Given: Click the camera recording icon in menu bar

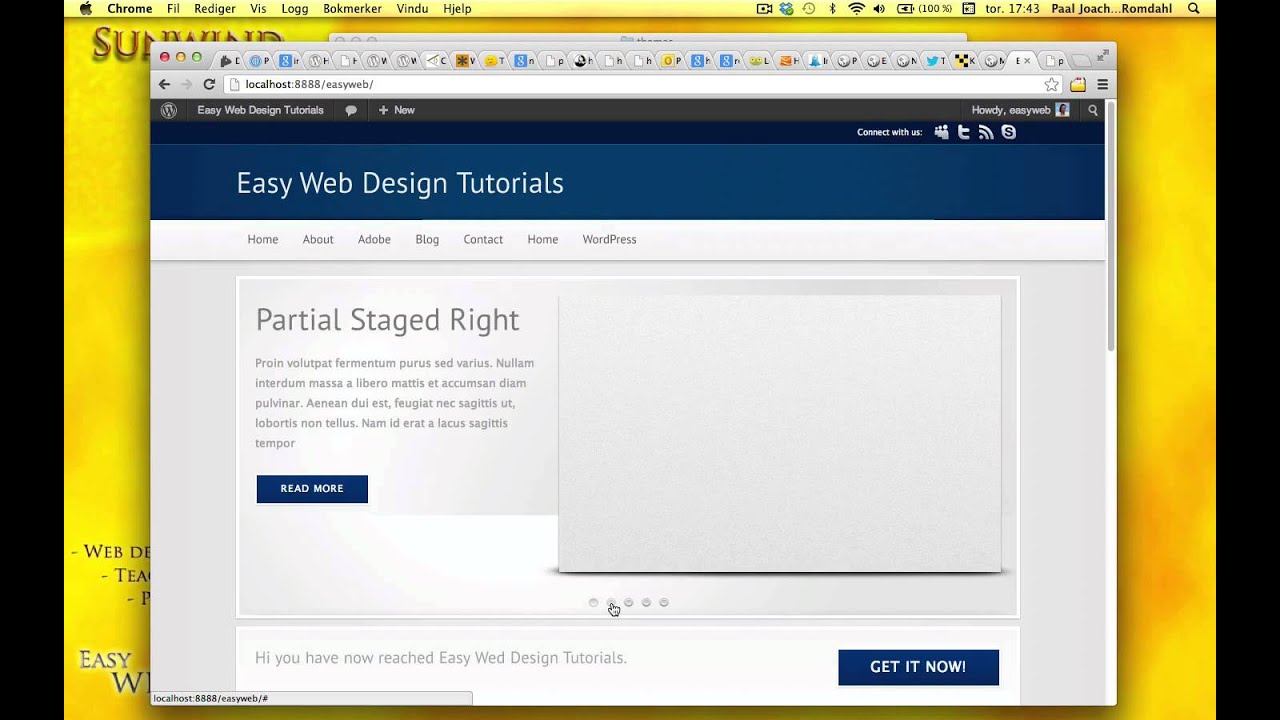Looking at the screenshot, I should pyautogui.click(x=764, y=8).
